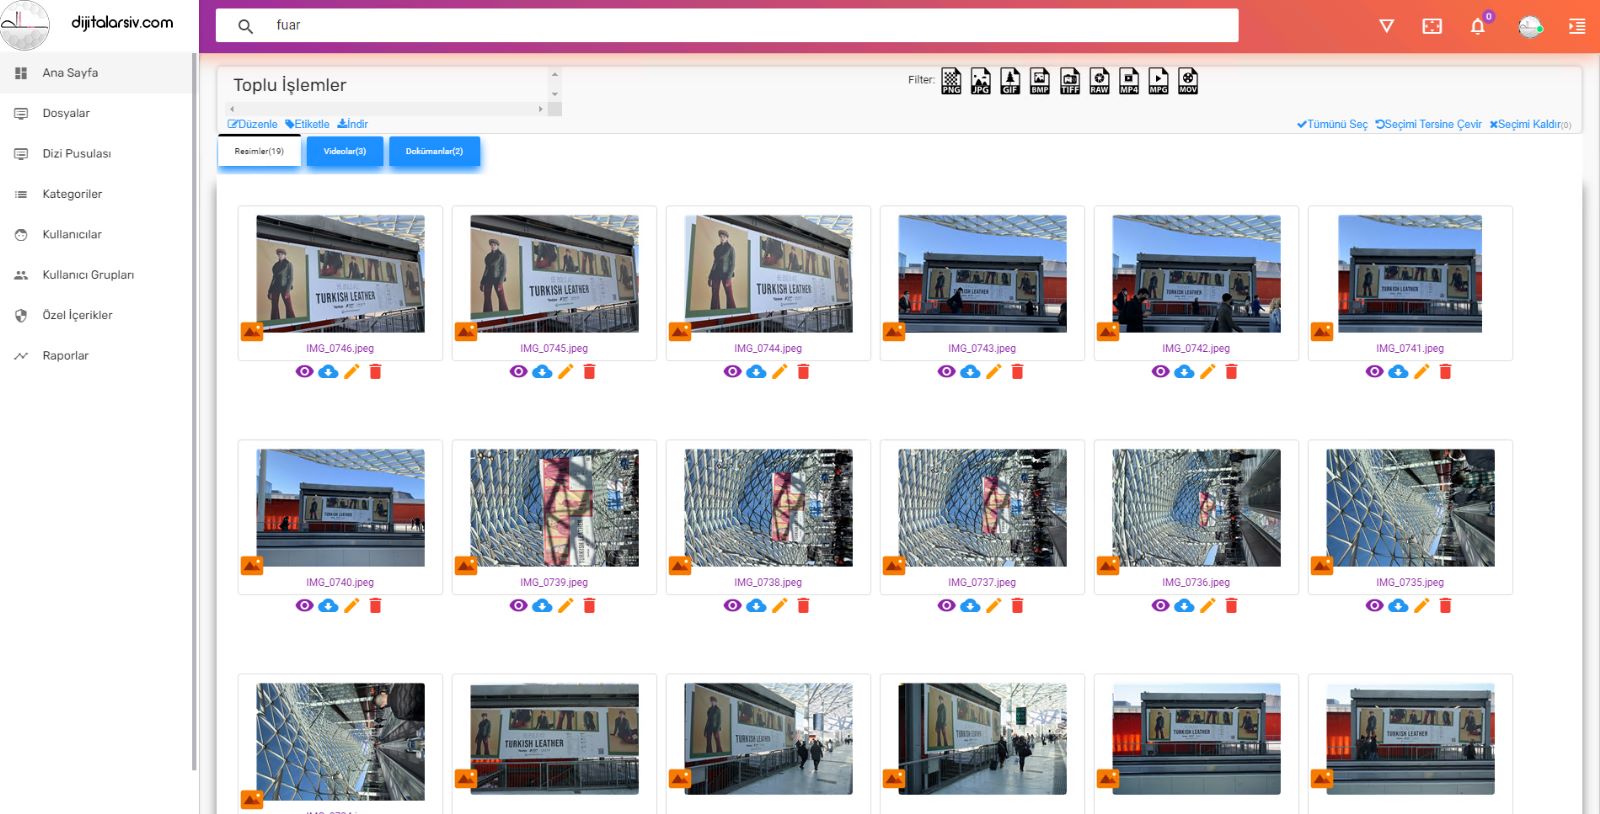
Task: Switch to the Videolar(3) tab
Action: (345, 151)
